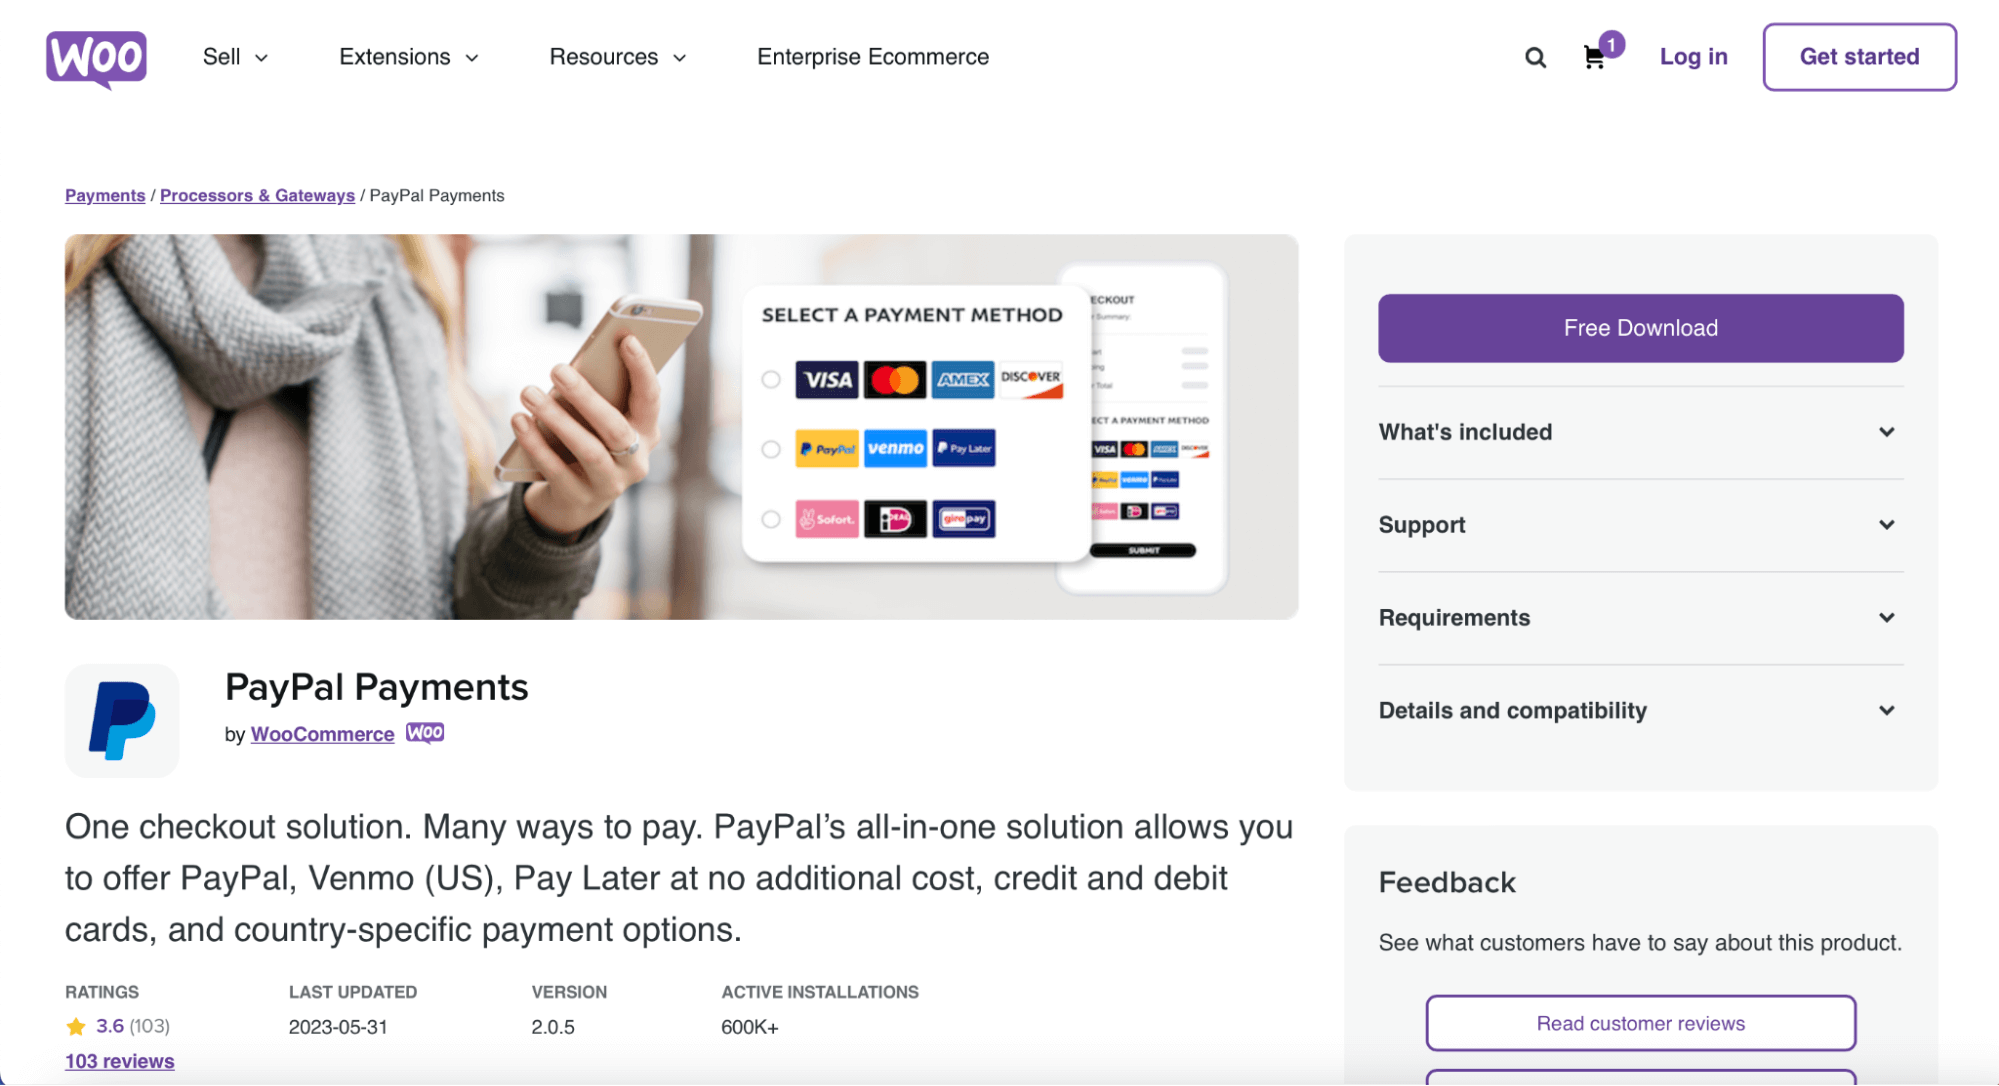The height and width of the screenshot is (1086, 1999).
Task: Select the second payment method radio button
Action: [770, 447]
